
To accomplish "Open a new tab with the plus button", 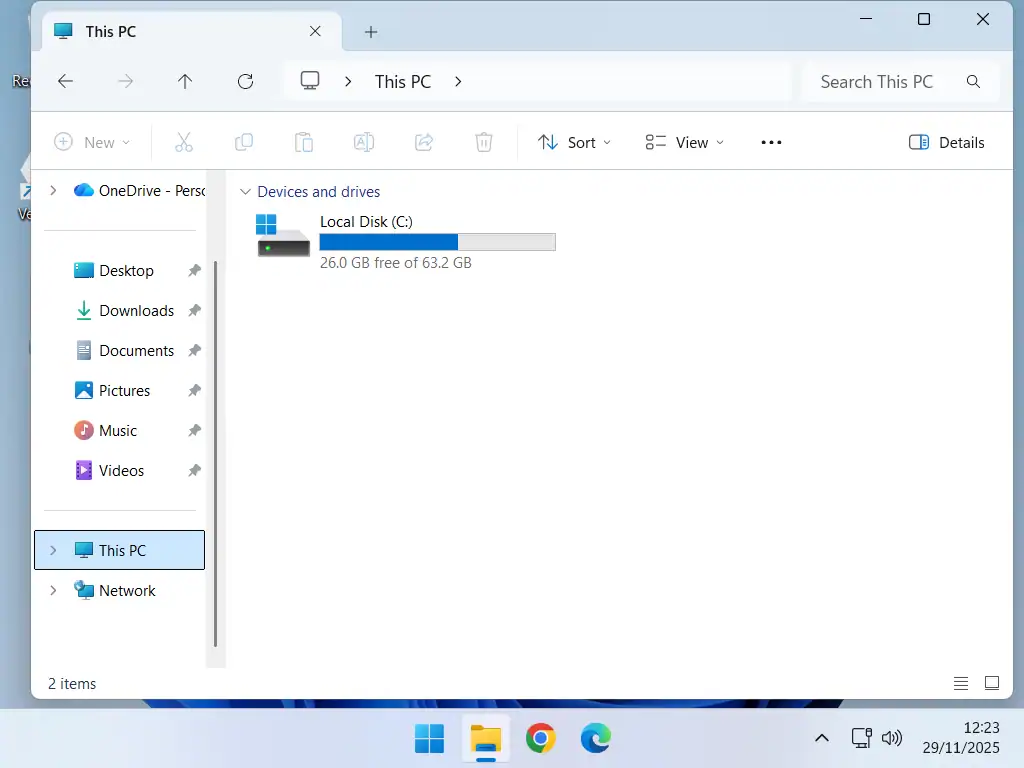I will [x=371, y=32].
